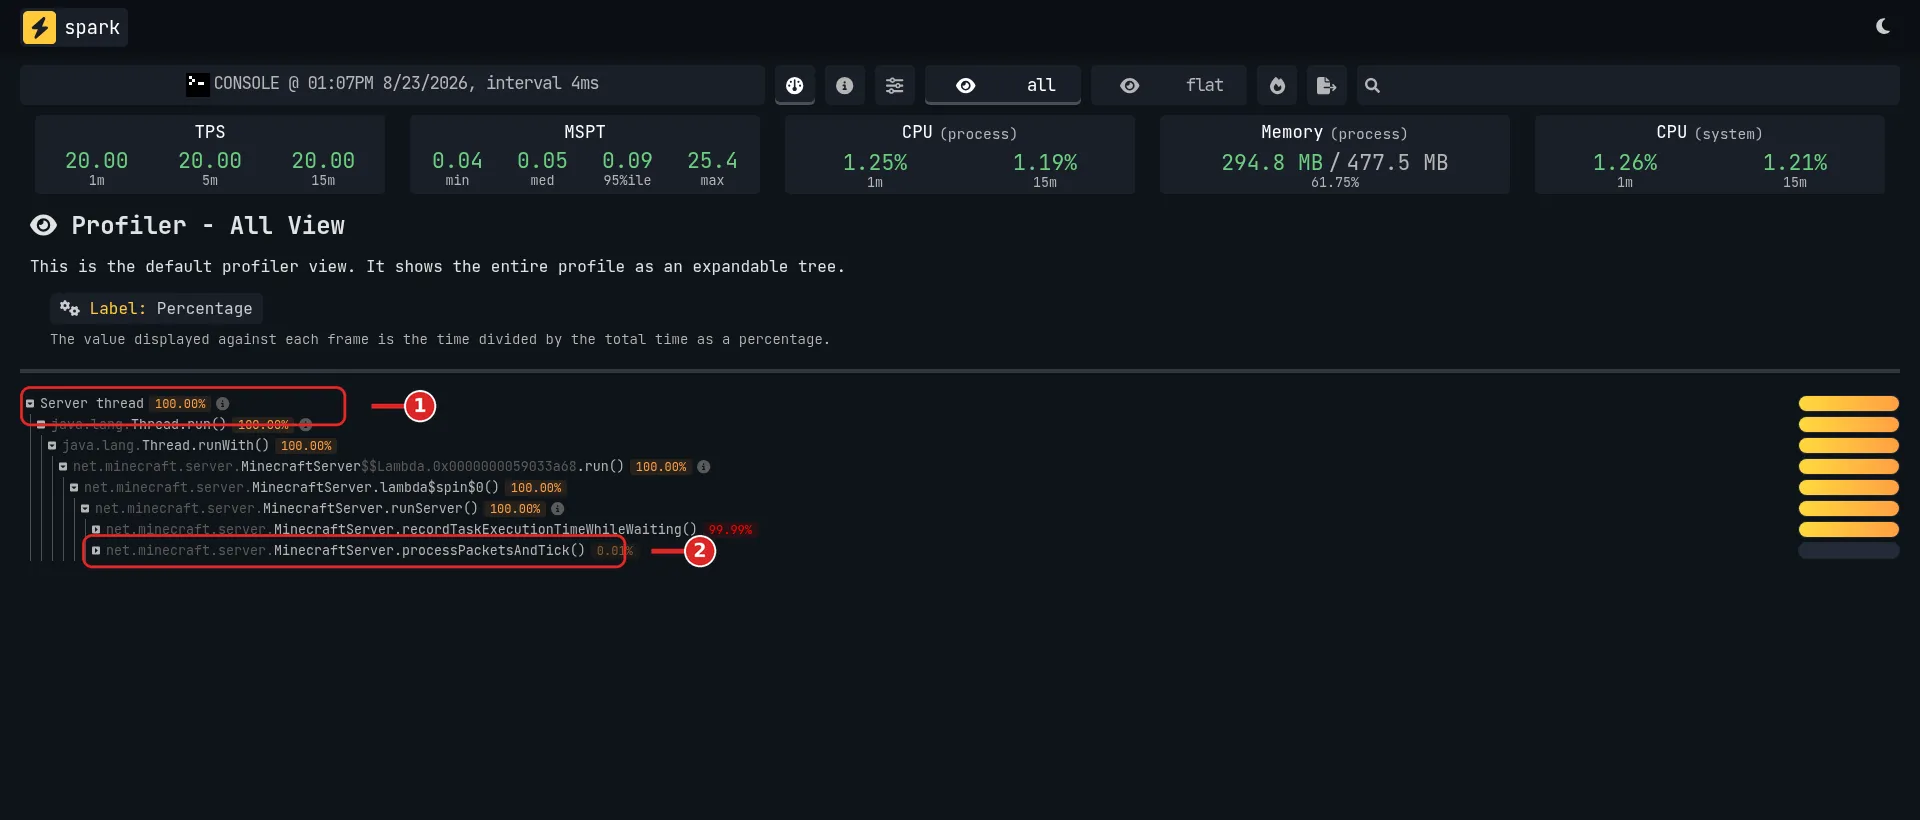Select Server thread row text
Image resolution: width=1920 pixels, height=820 pixels.
[92, 404]
